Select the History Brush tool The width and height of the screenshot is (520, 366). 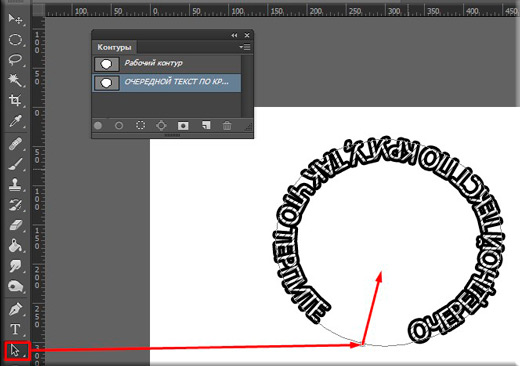[x=15, y=205]
